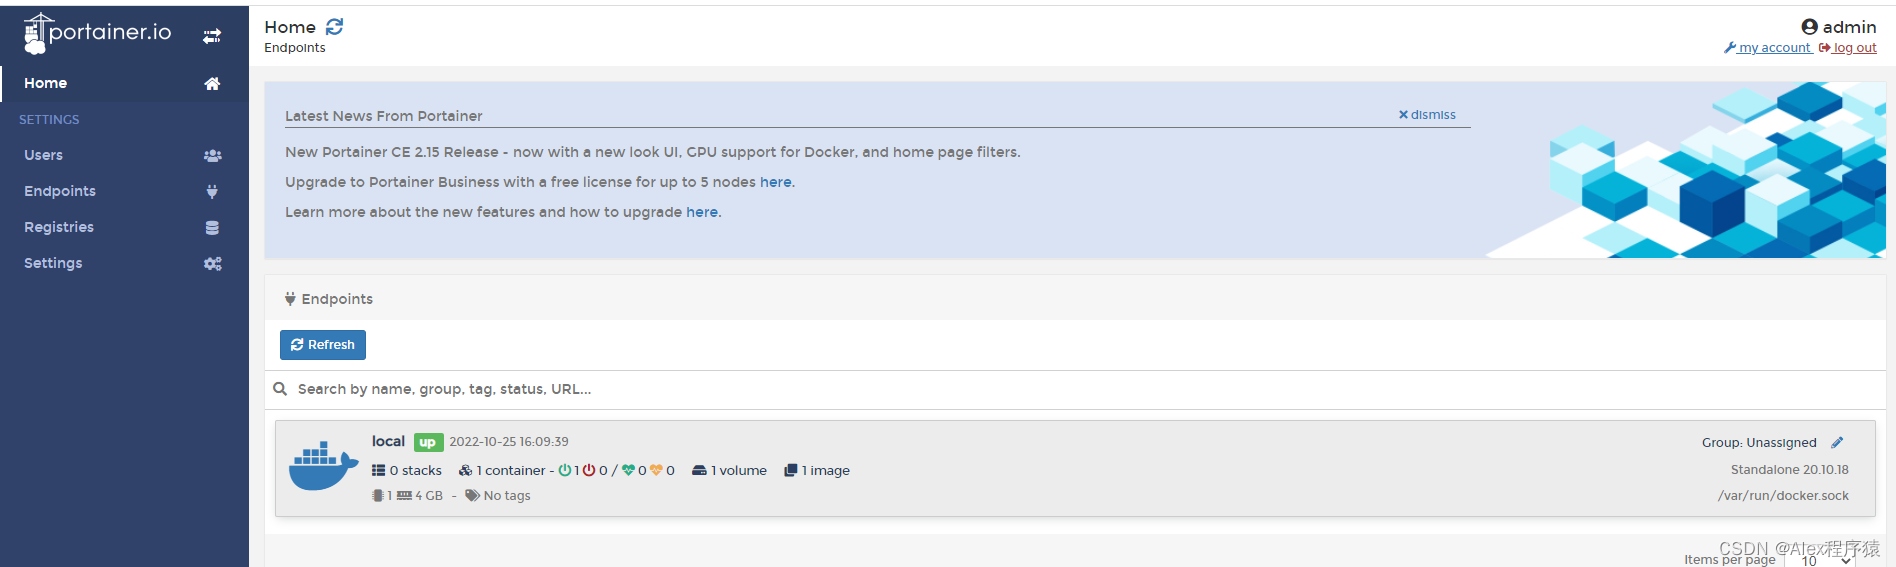
Task: Open the Home menu item
Action: click(x=124, y=84)
